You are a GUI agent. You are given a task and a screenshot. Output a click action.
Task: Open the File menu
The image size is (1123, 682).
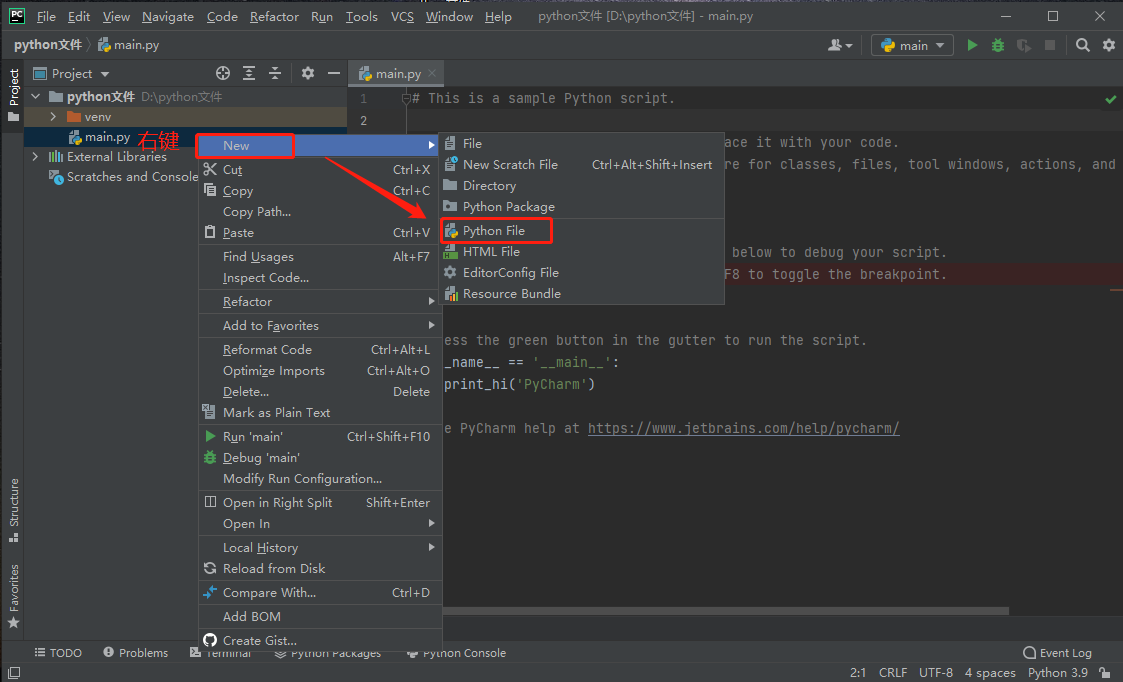46,16
